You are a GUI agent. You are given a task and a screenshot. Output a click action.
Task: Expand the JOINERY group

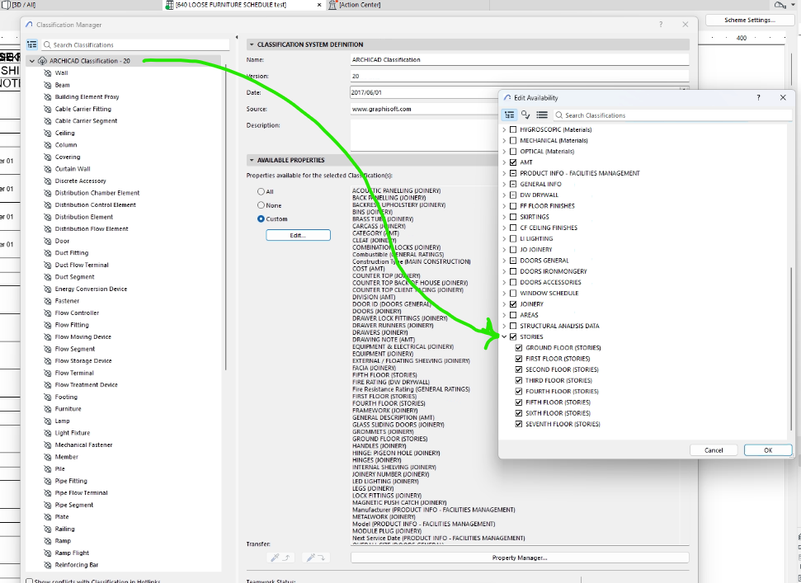pos(505,304)
